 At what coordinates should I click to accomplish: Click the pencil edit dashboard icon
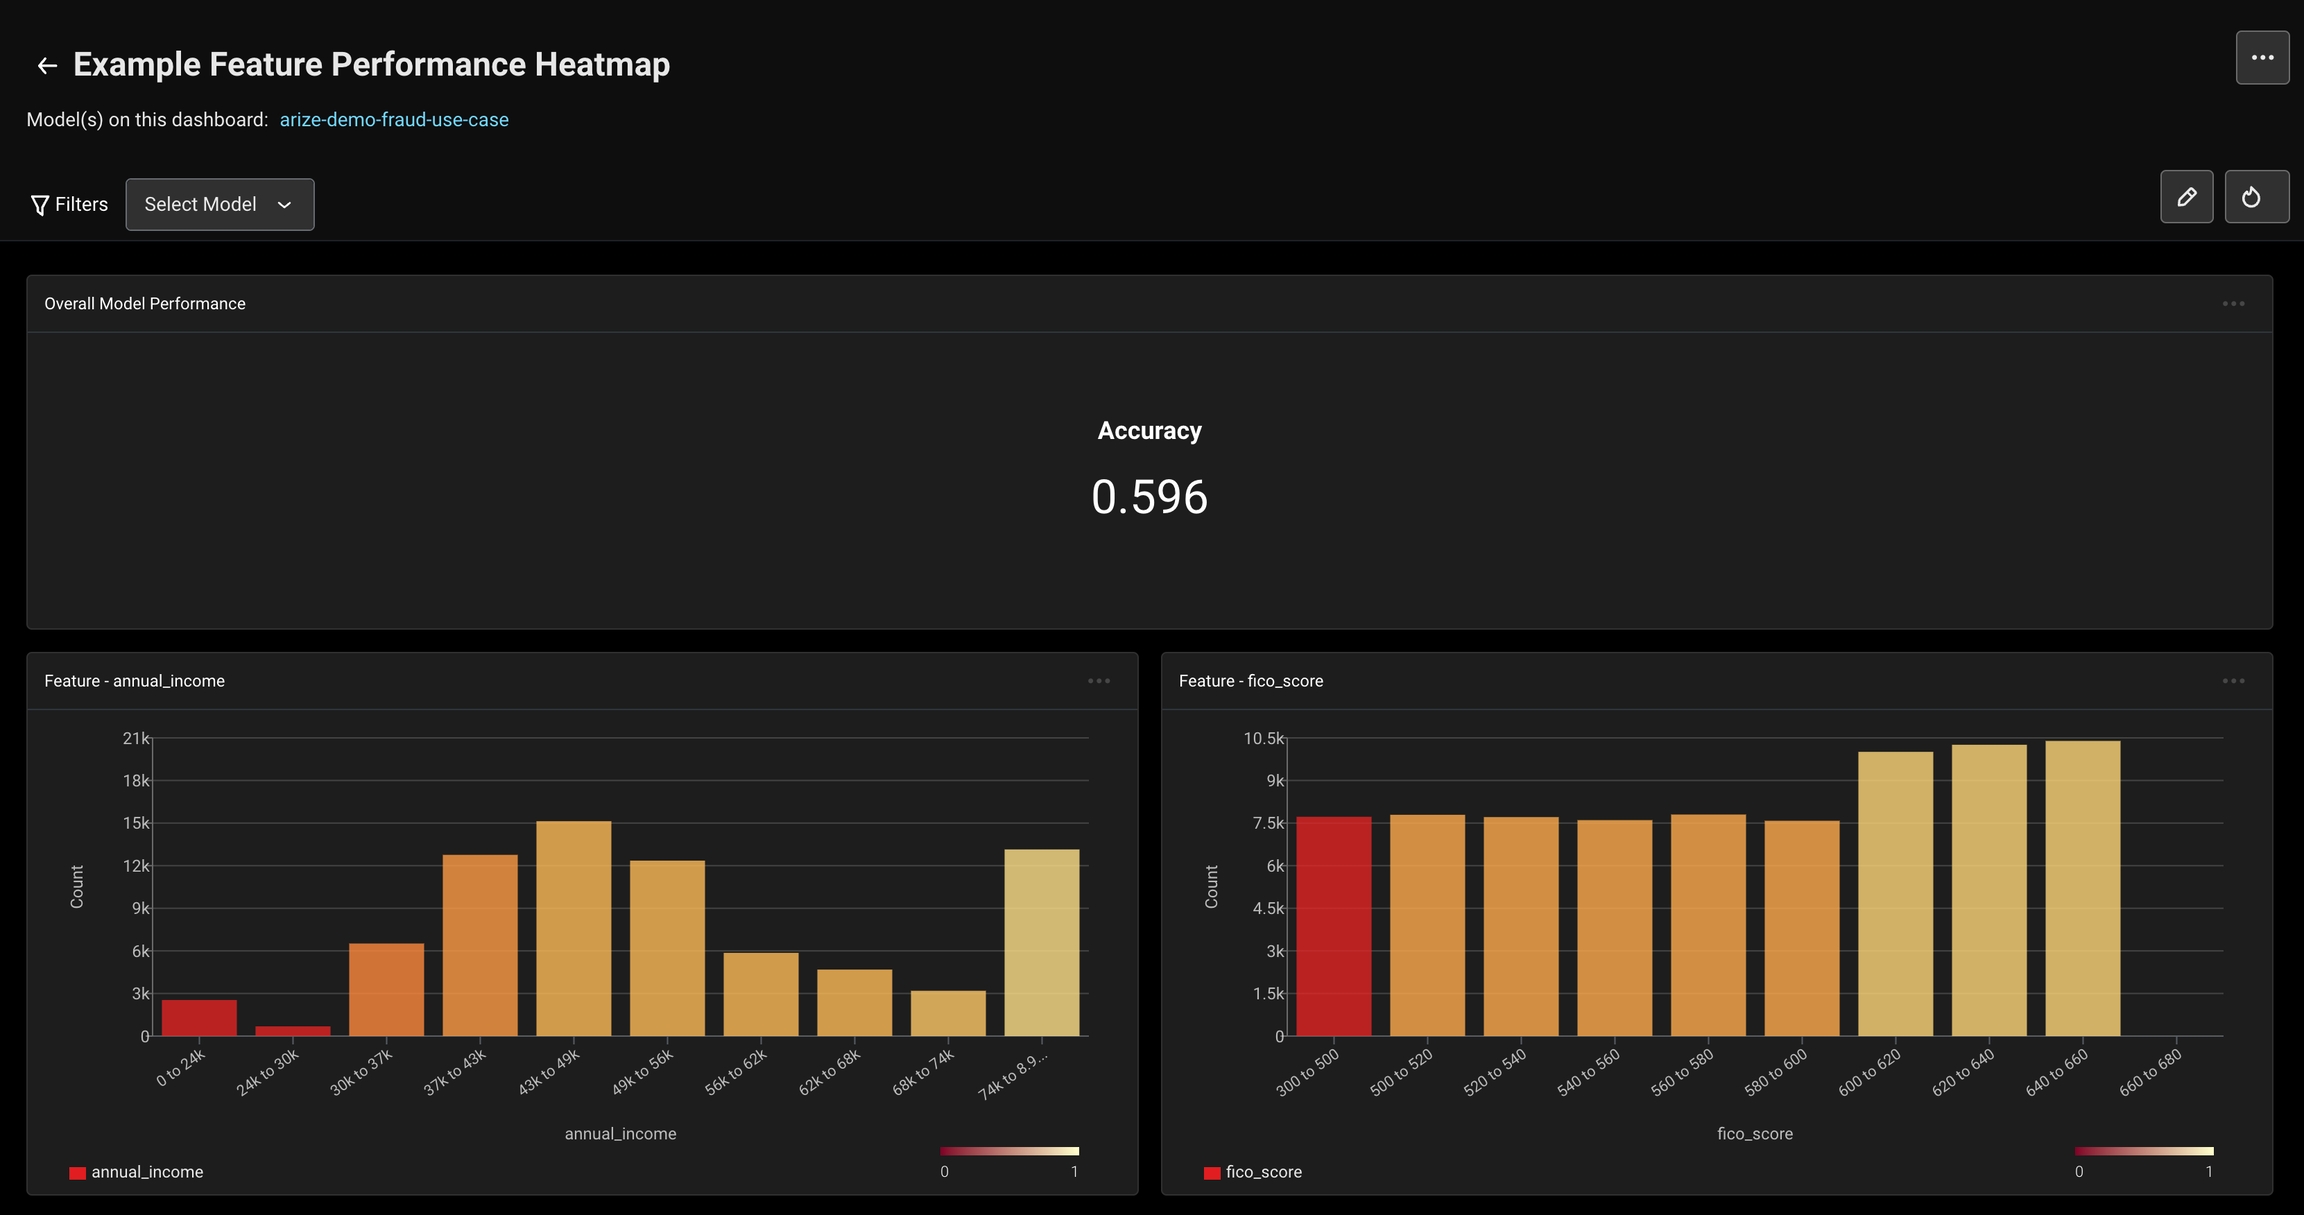2186,197
